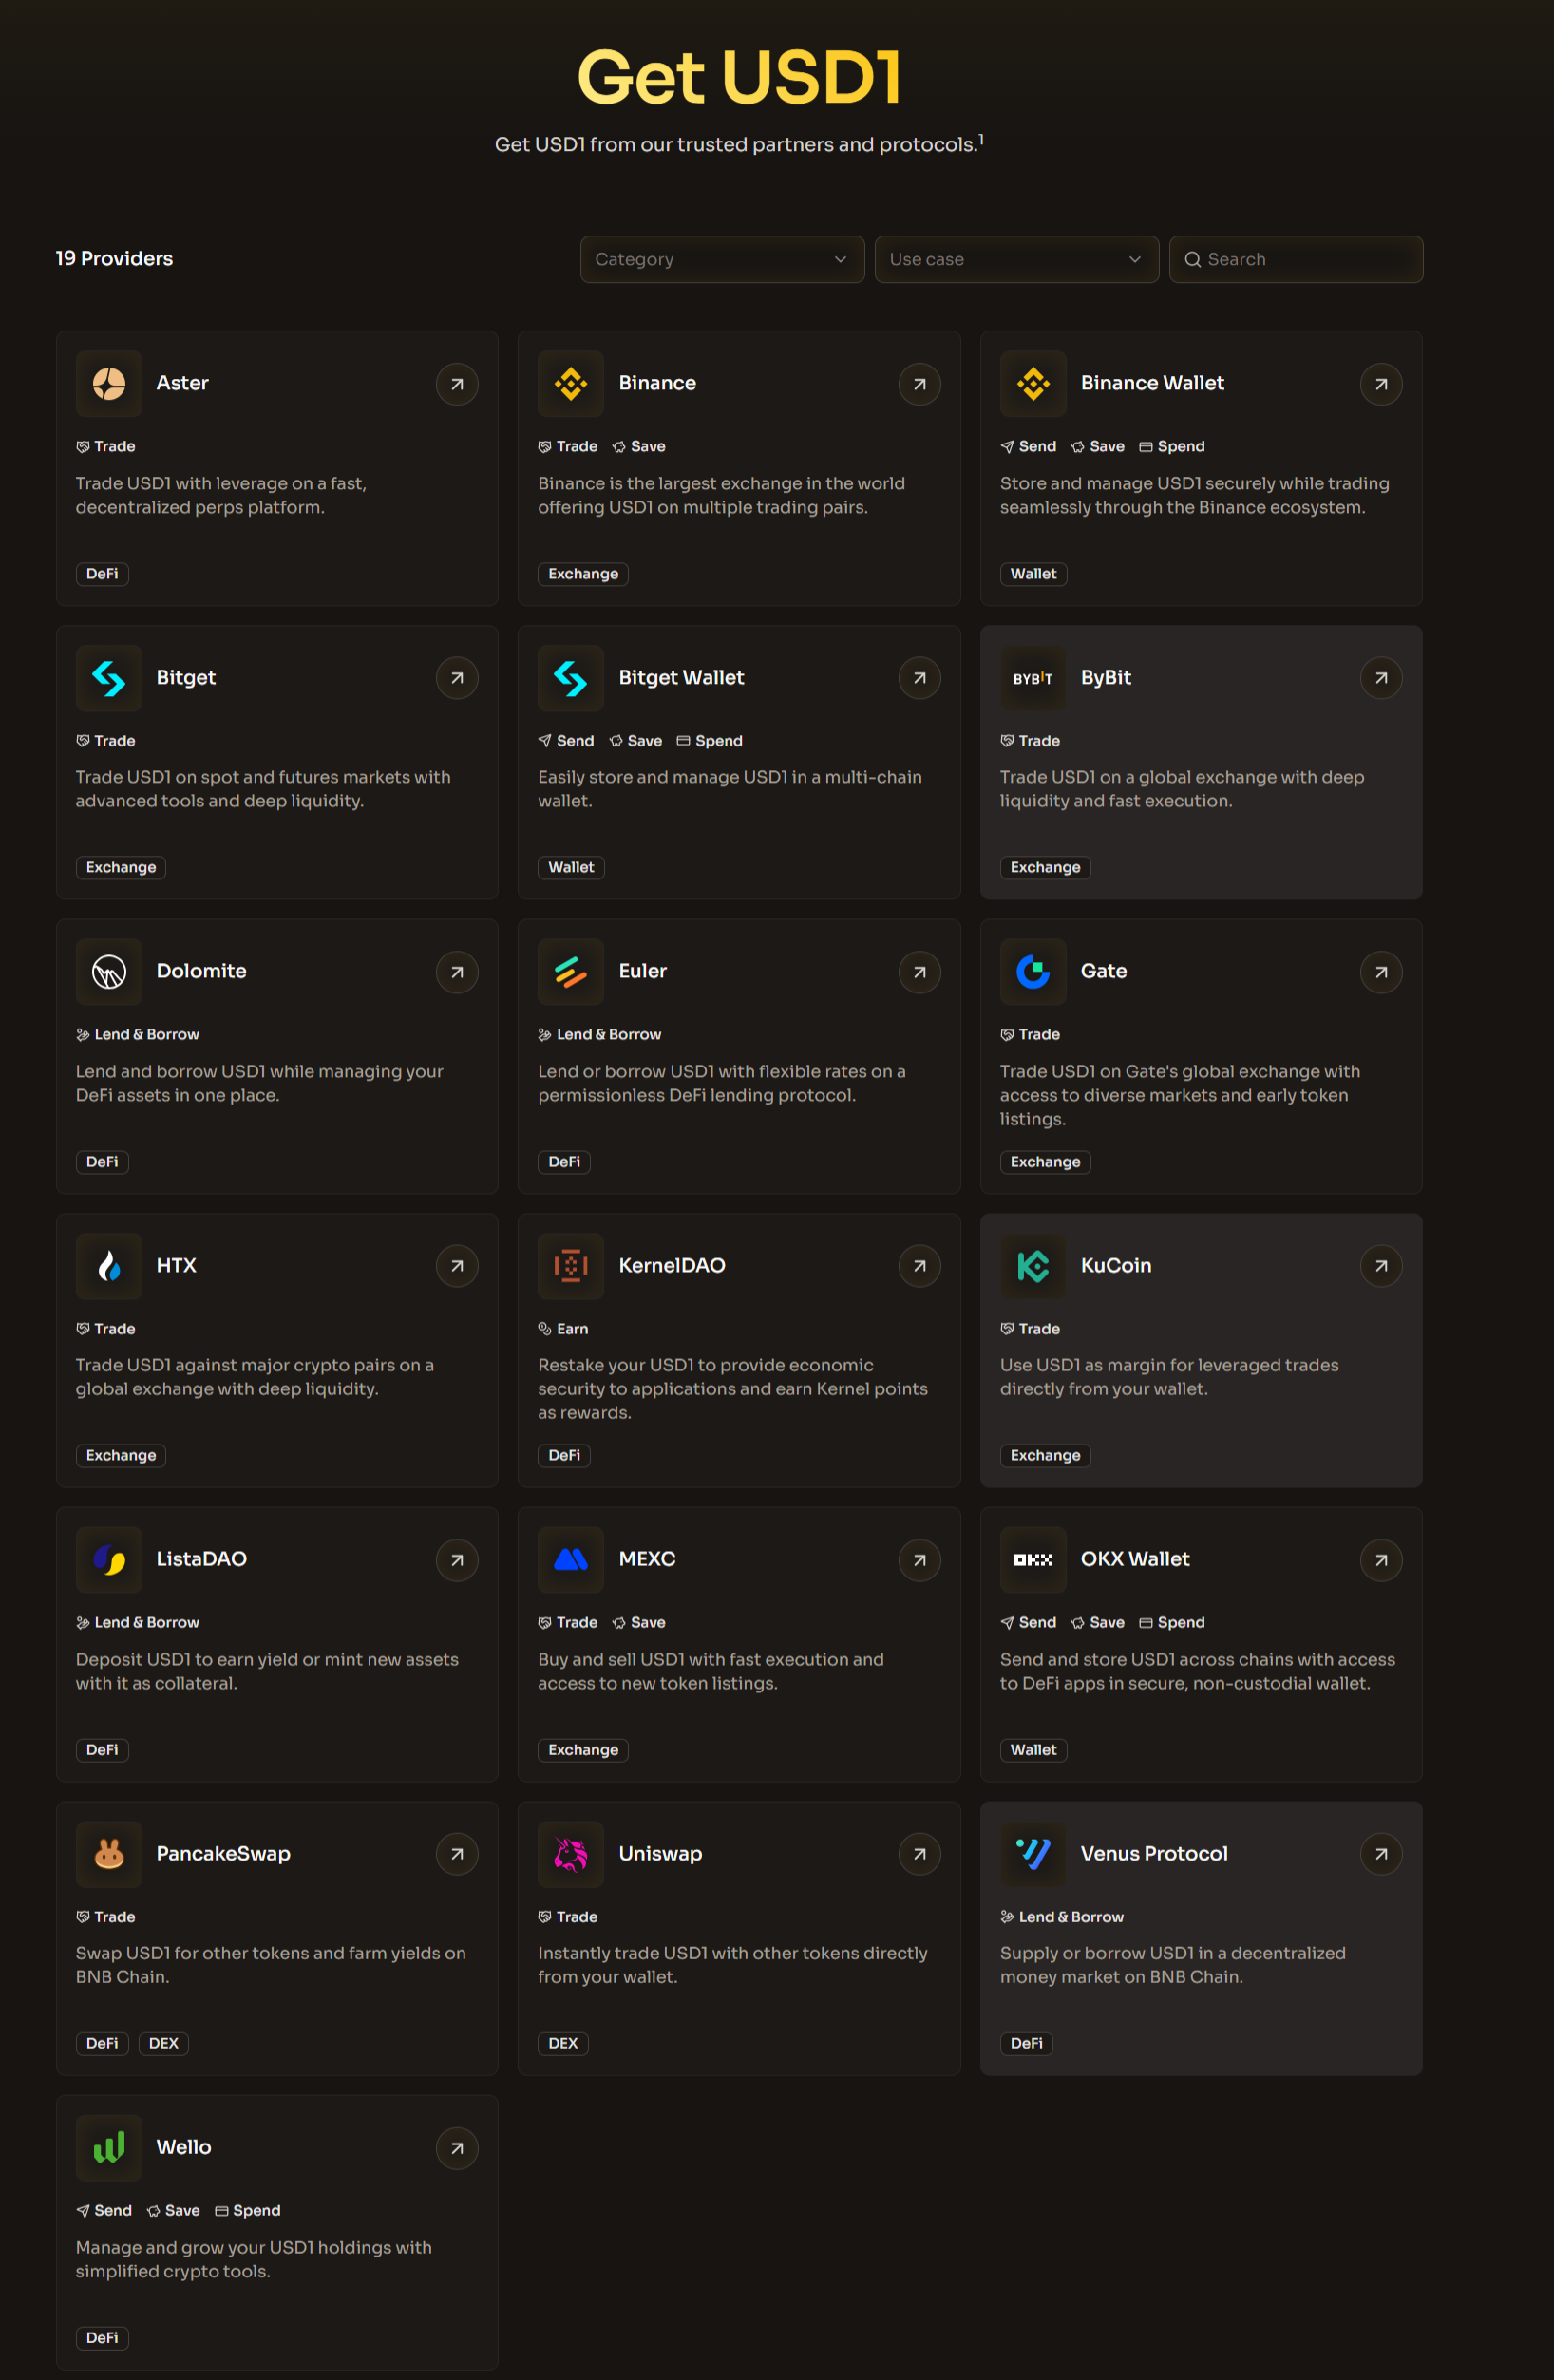
Task: Click the Euler logo icon
Action: [571, 972]
